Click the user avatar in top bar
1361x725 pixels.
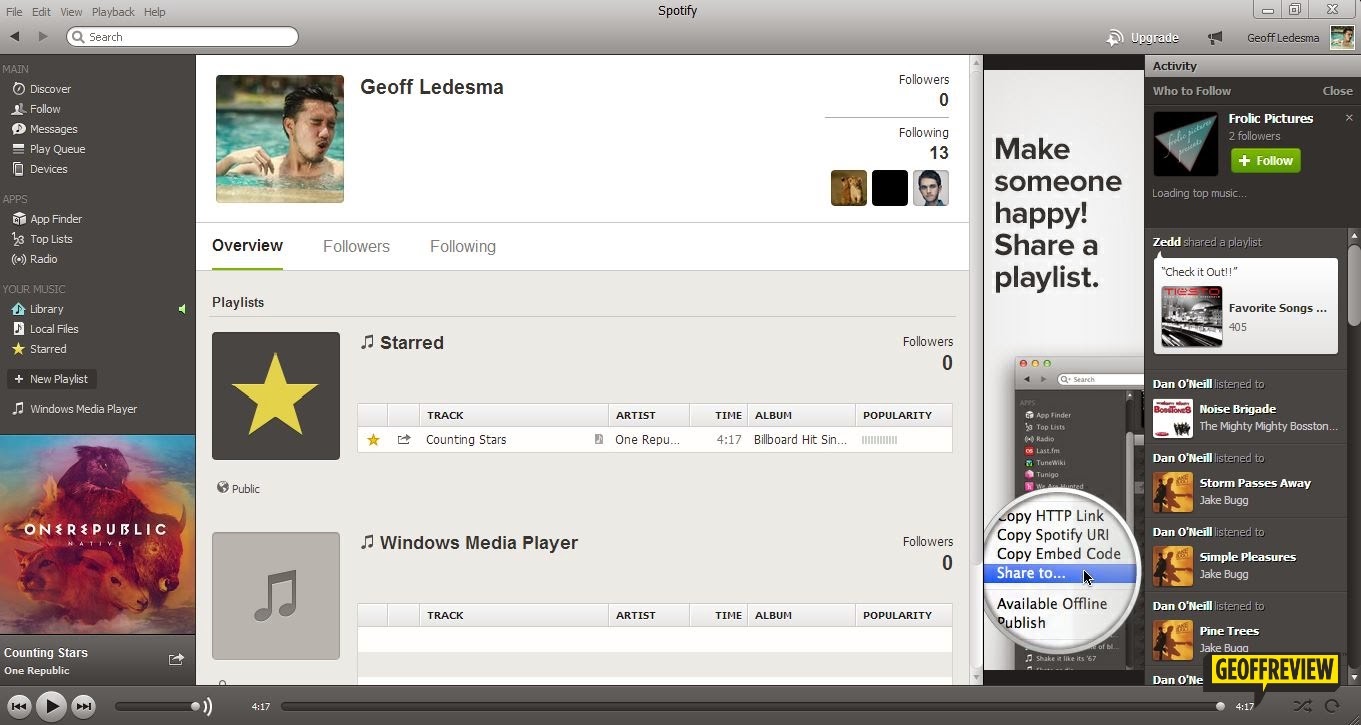[x=1342, y=38]
